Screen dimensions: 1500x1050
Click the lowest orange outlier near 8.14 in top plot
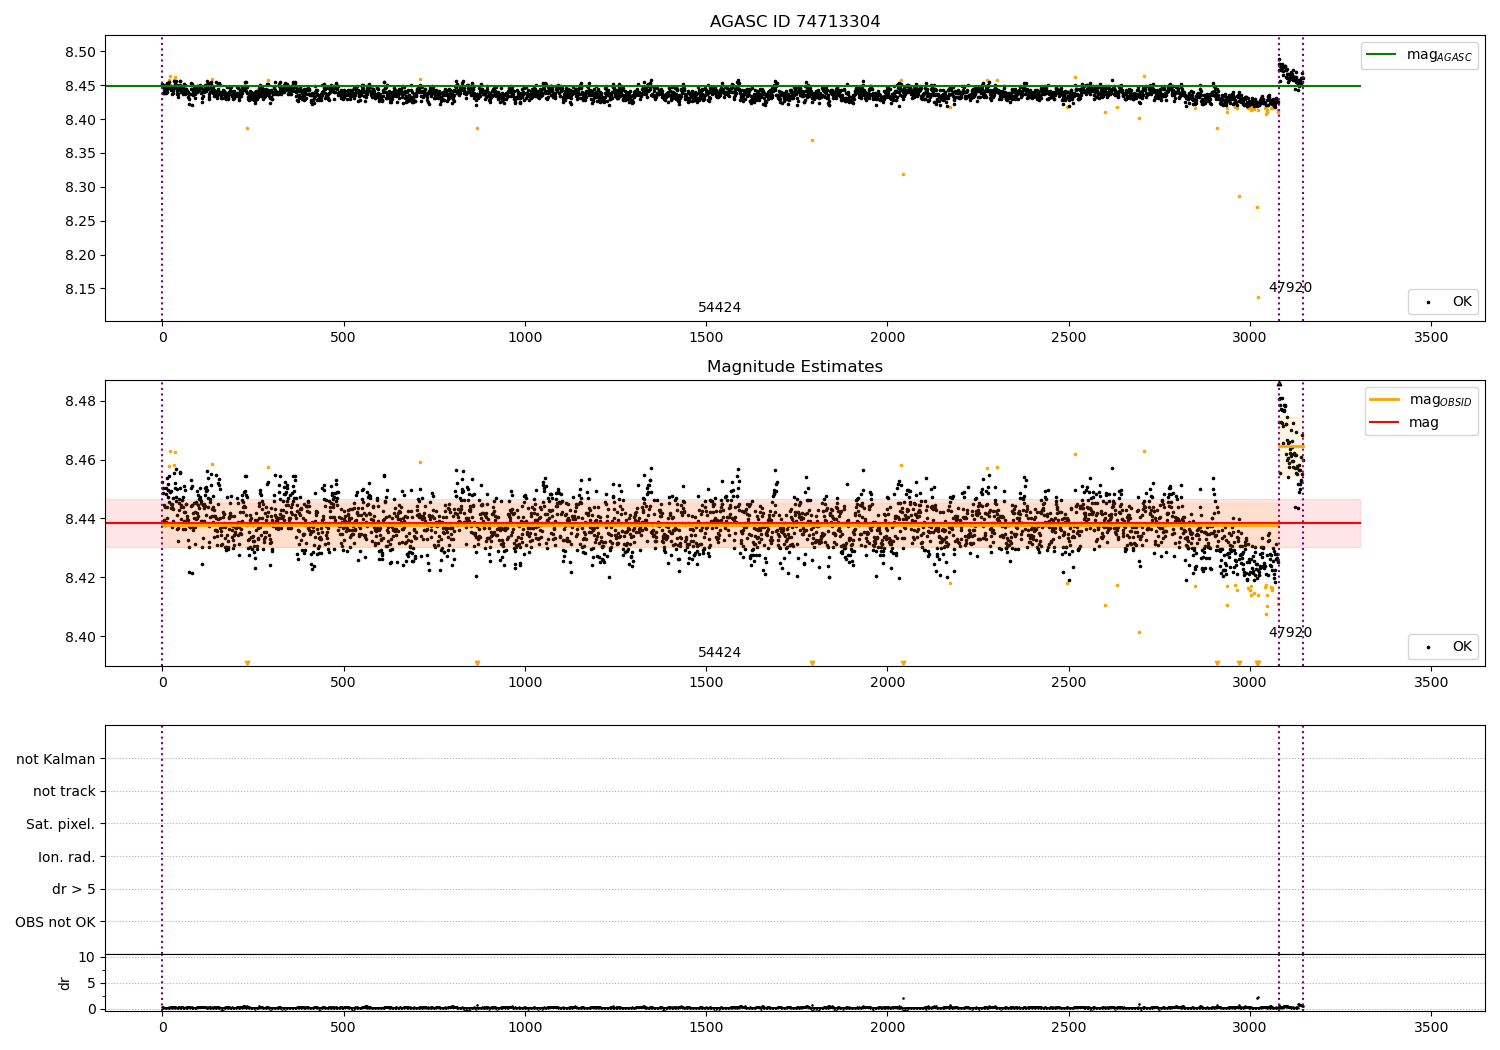pos(1258,297)
